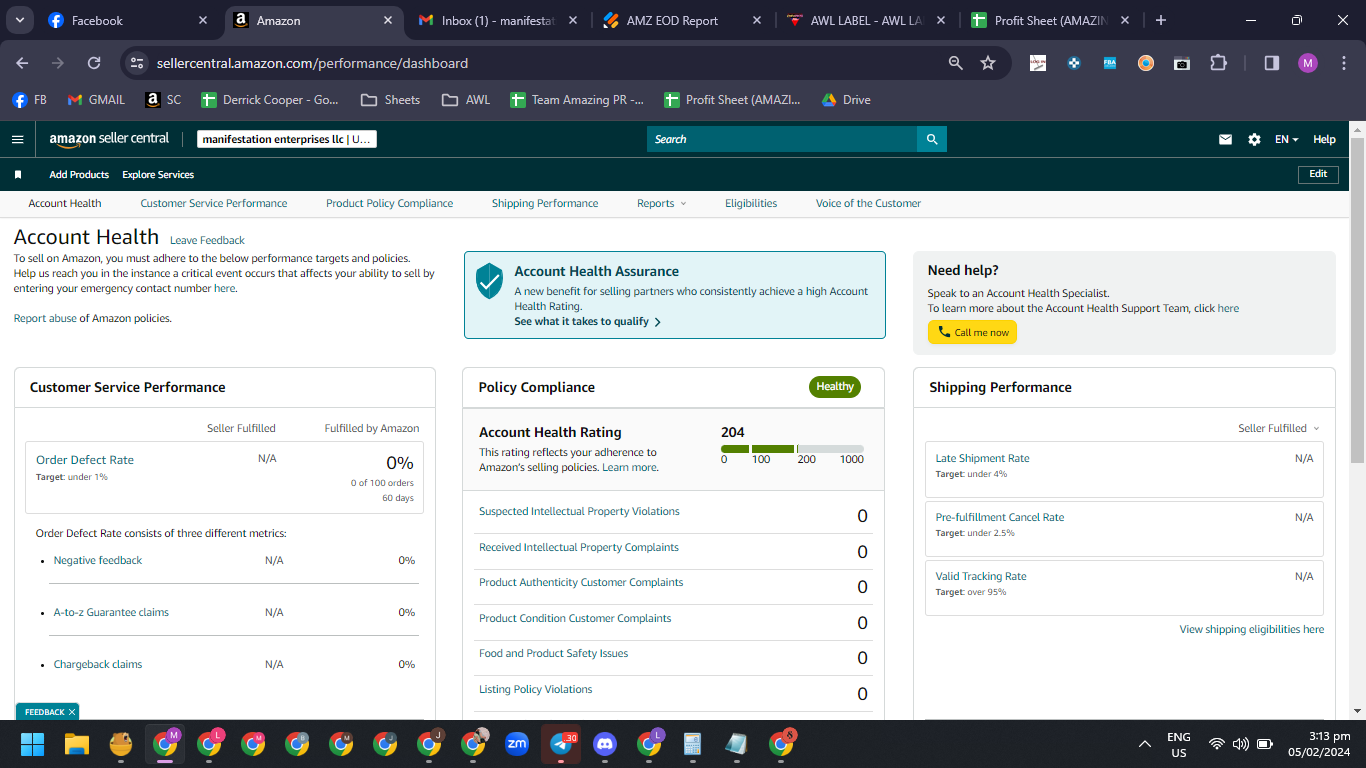Expand the Reports menu dropdown
Screen dimensions: 1366x768
(661, 204)
